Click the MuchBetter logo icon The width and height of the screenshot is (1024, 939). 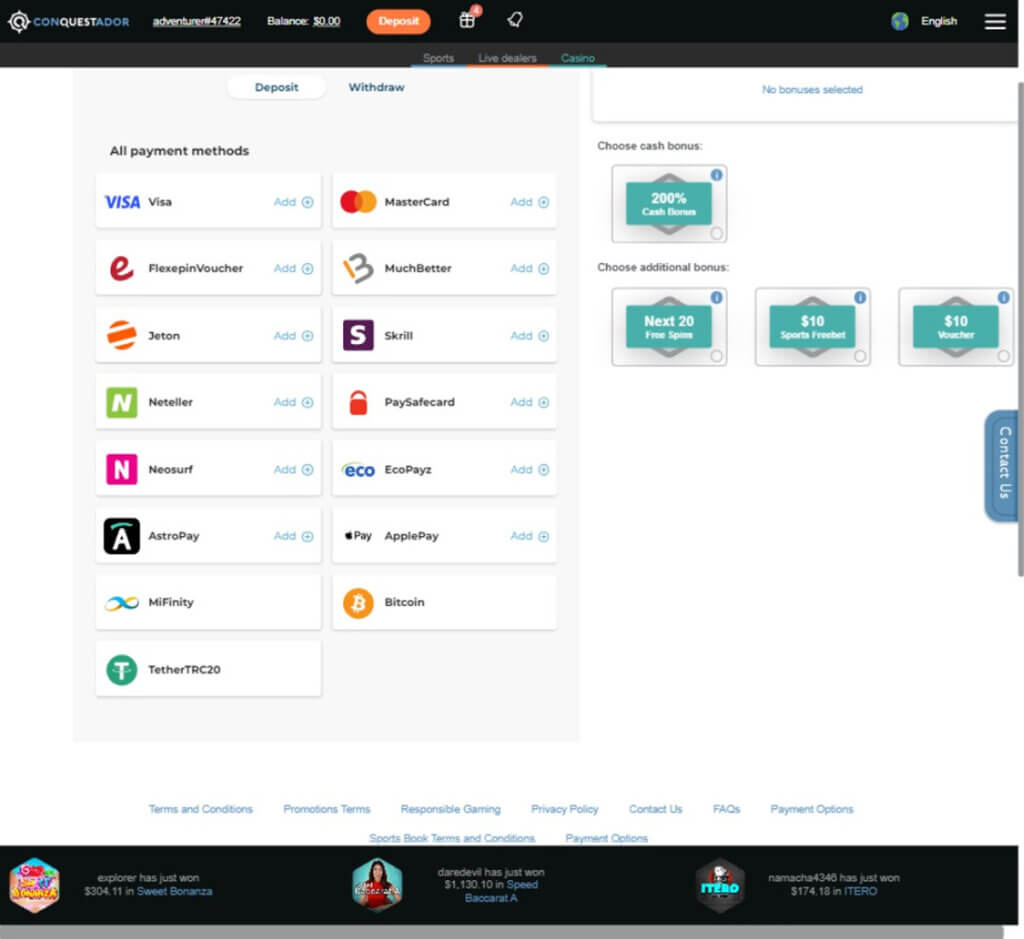(358, 268)
